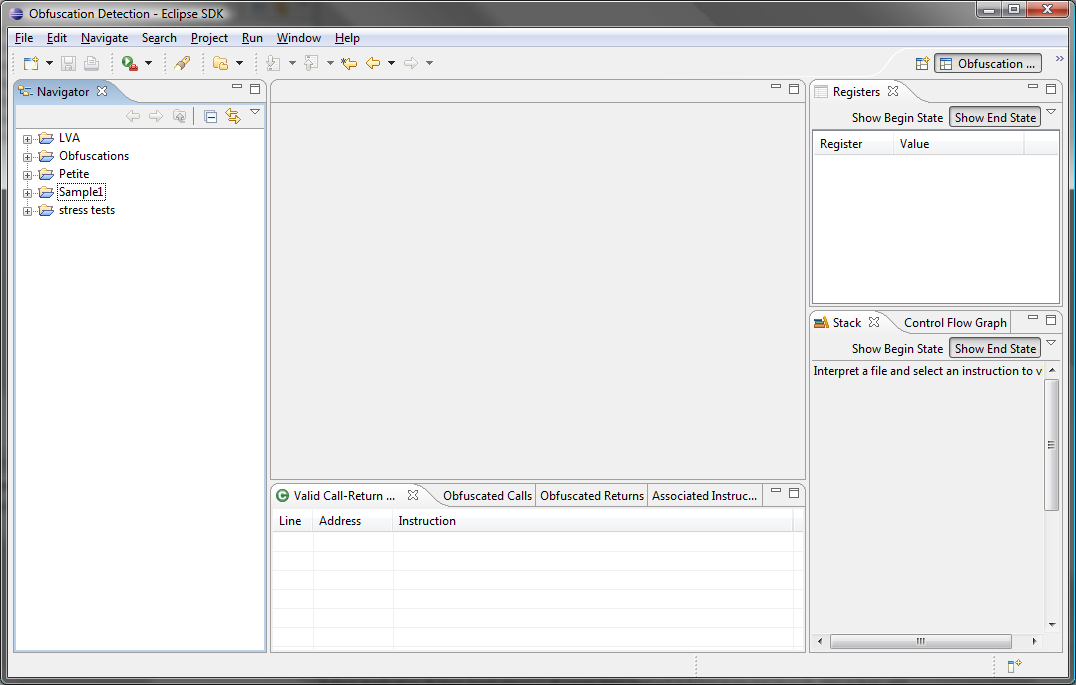
Task: Maximize the editor area
Action: 794,89
